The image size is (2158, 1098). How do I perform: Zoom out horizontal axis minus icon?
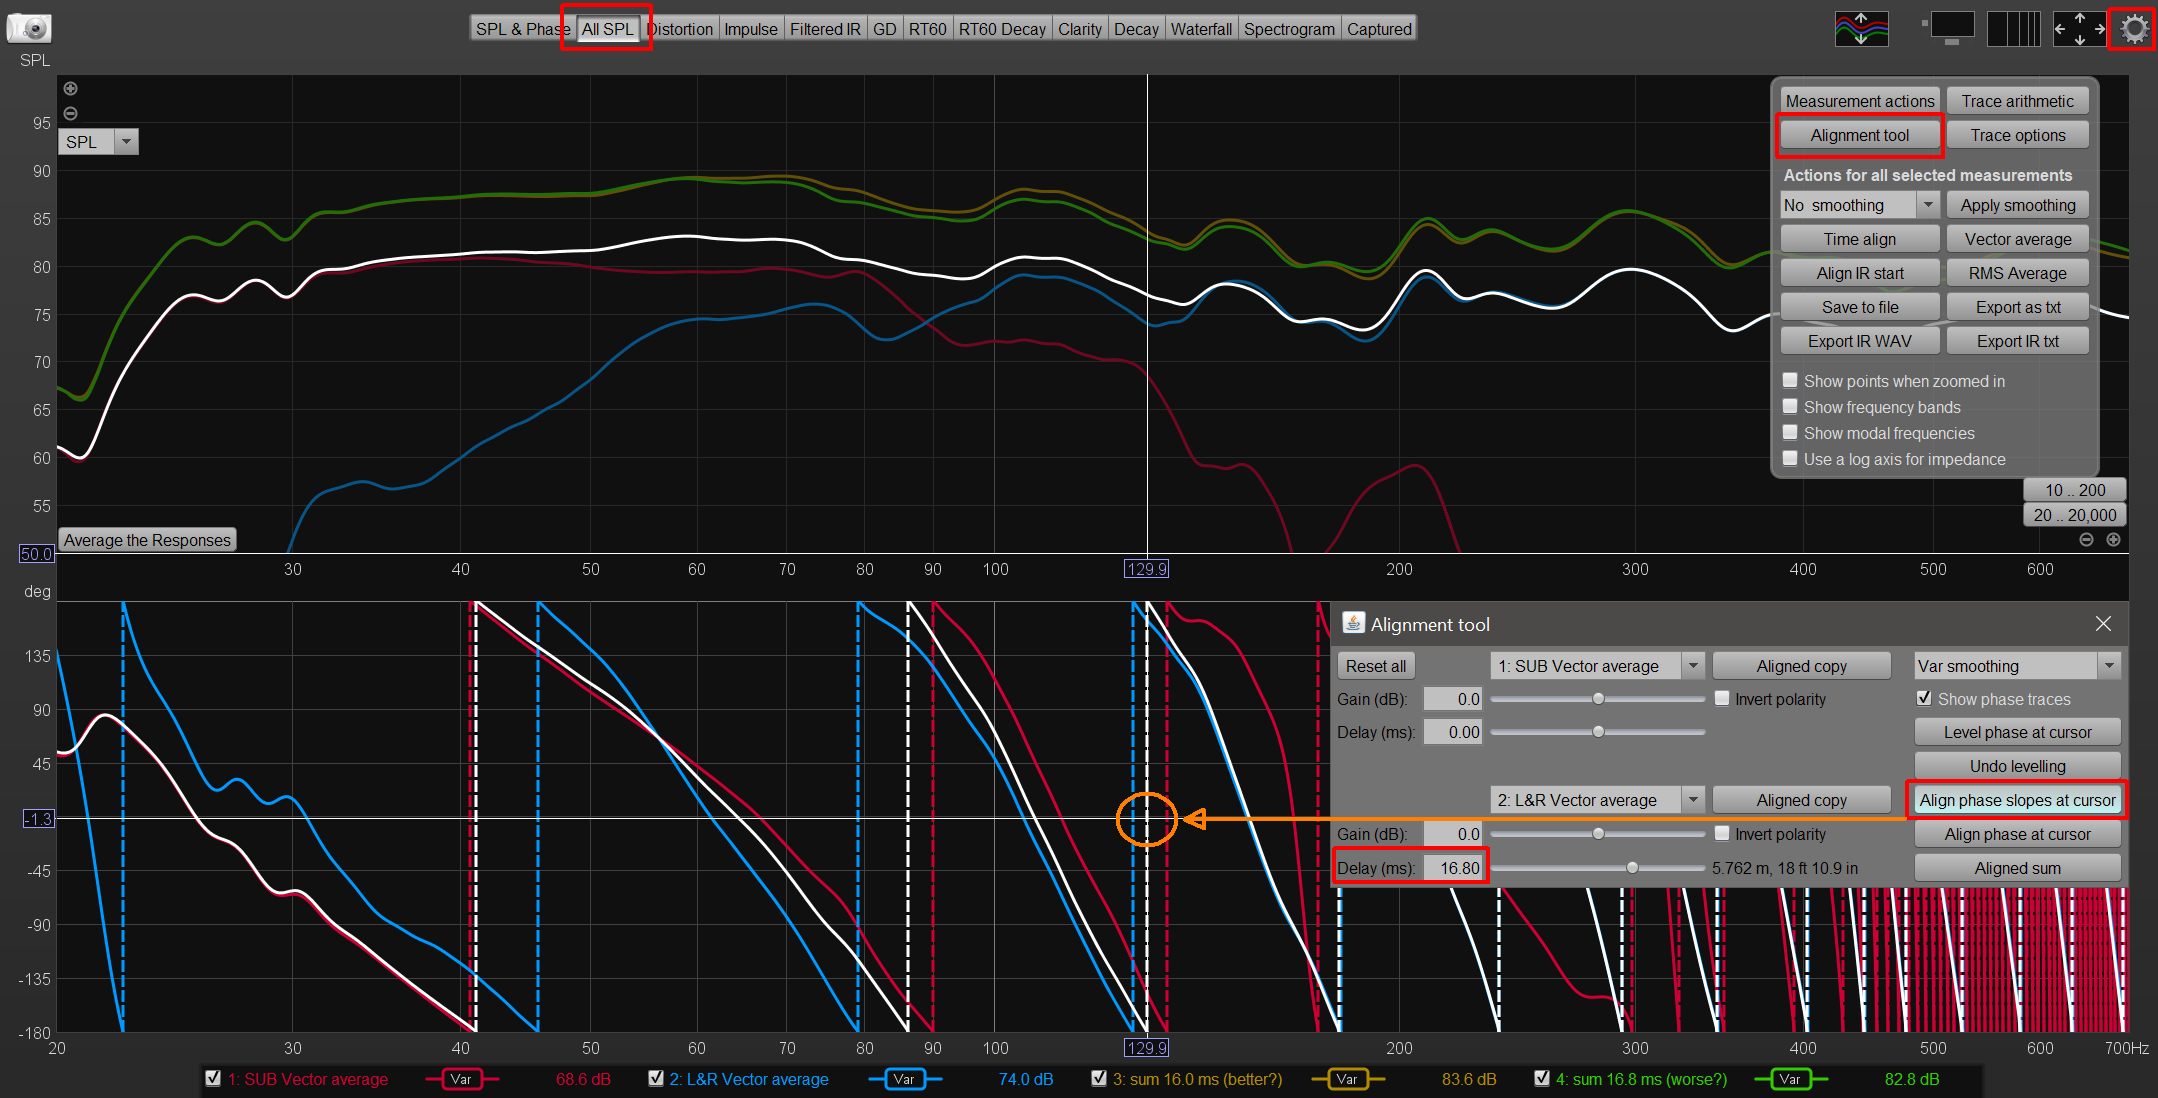[2086, 539]
